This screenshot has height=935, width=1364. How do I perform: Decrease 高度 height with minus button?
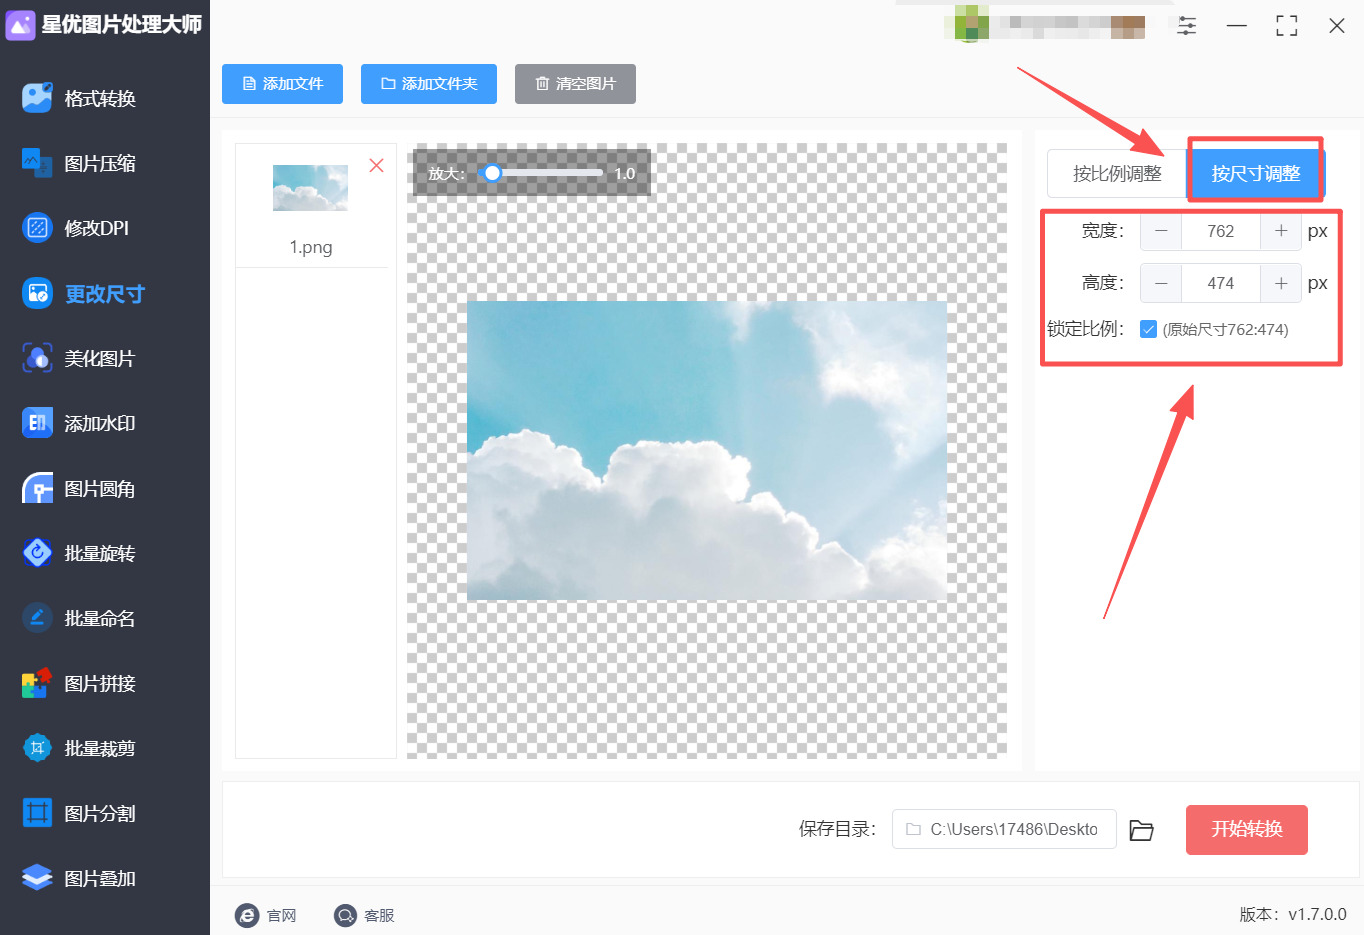(1161, 283)
